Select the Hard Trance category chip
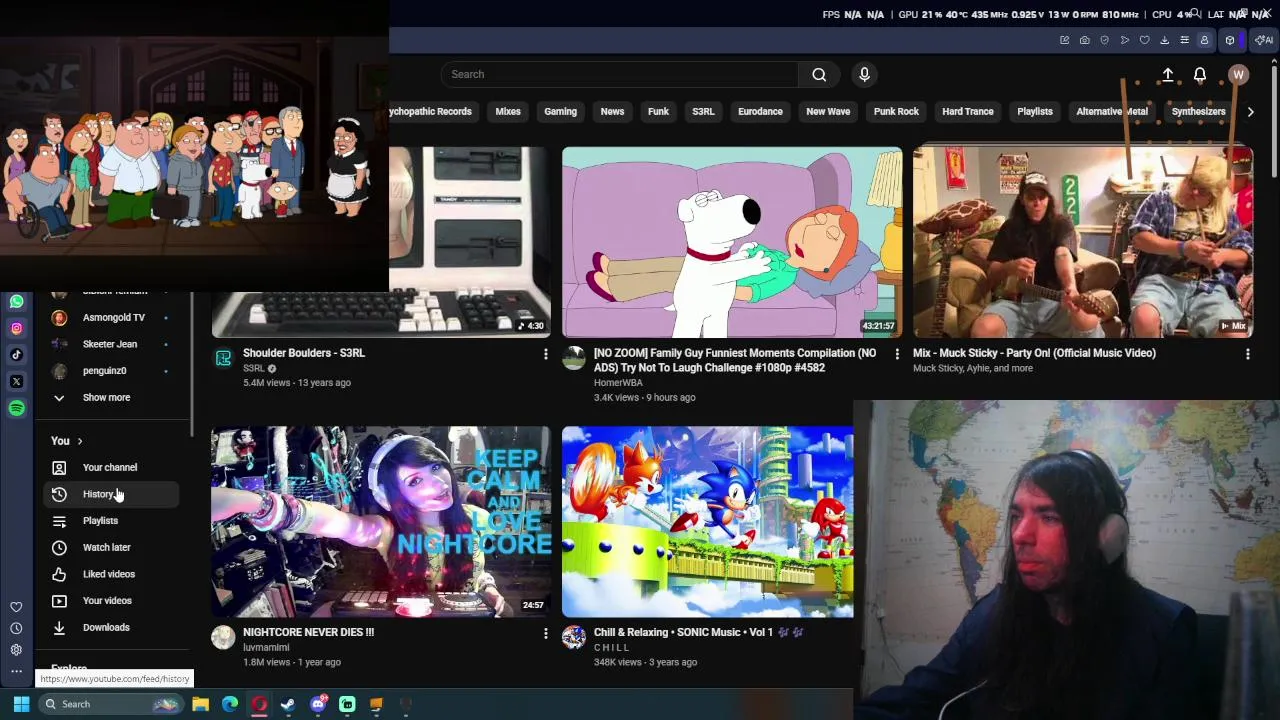This screenshot has height=720, width=1280. (967, 112)
